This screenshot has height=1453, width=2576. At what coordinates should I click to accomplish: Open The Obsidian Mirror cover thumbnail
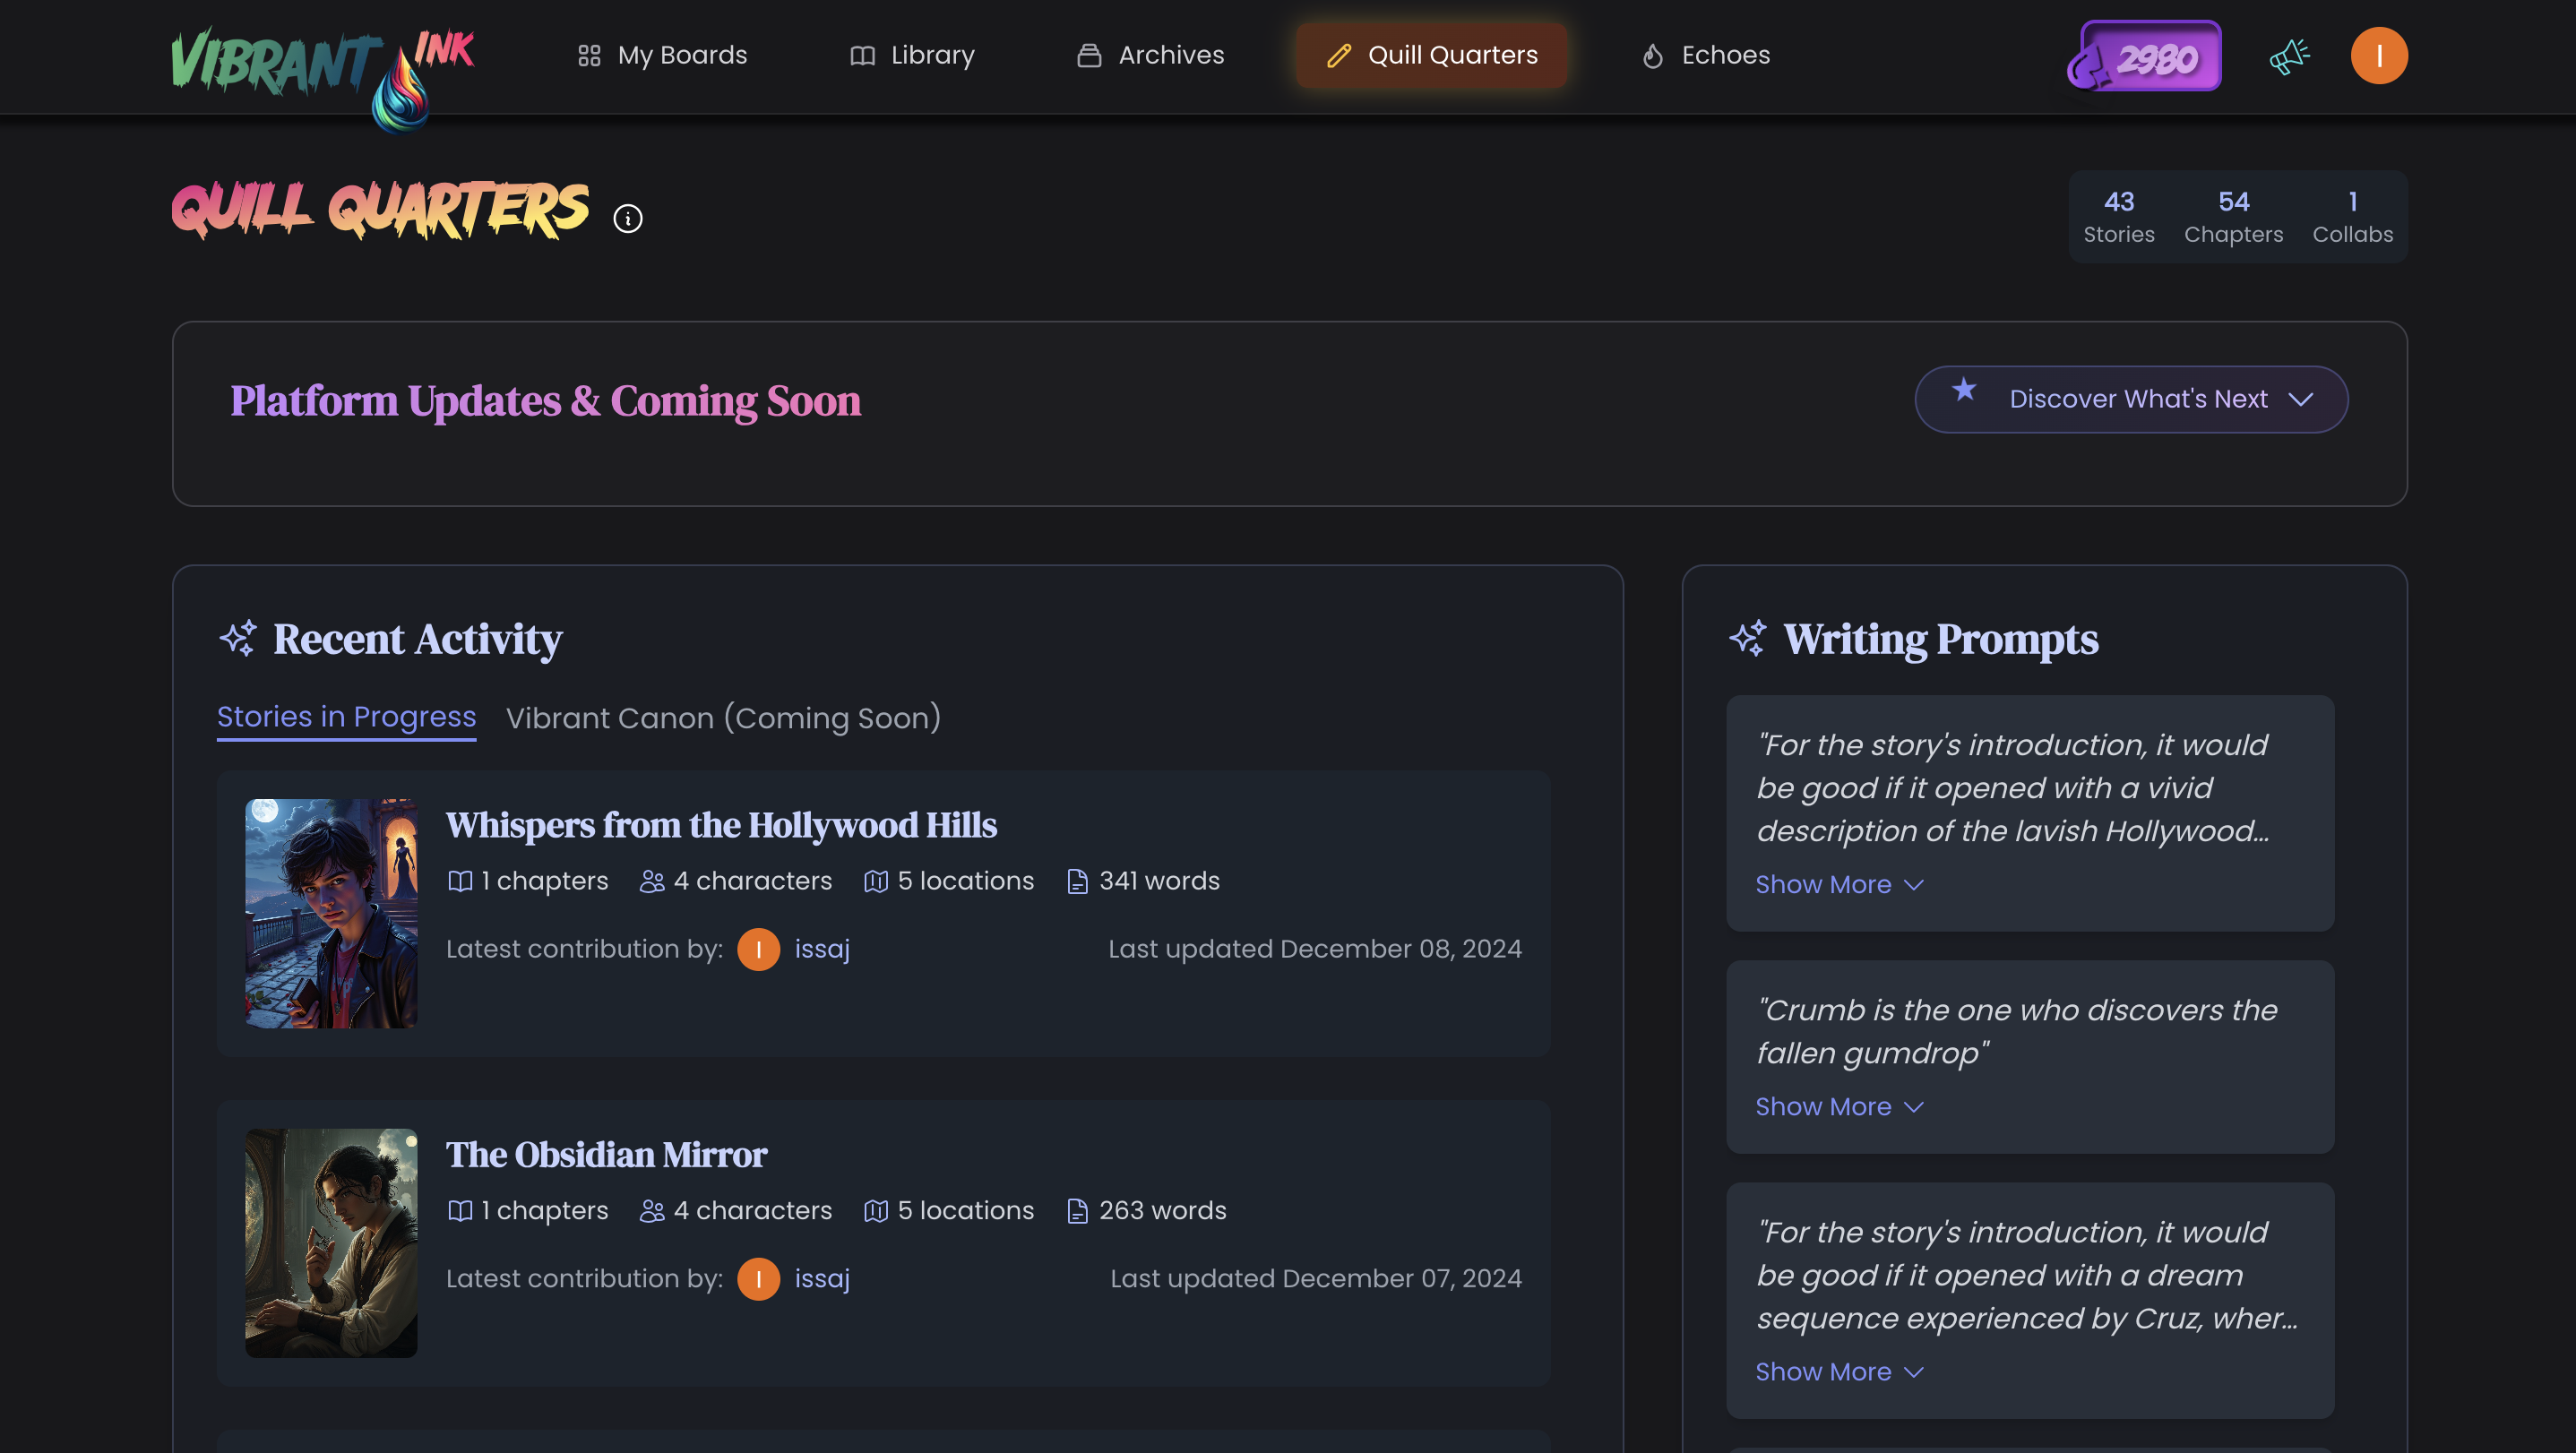tap(331, 1243)
